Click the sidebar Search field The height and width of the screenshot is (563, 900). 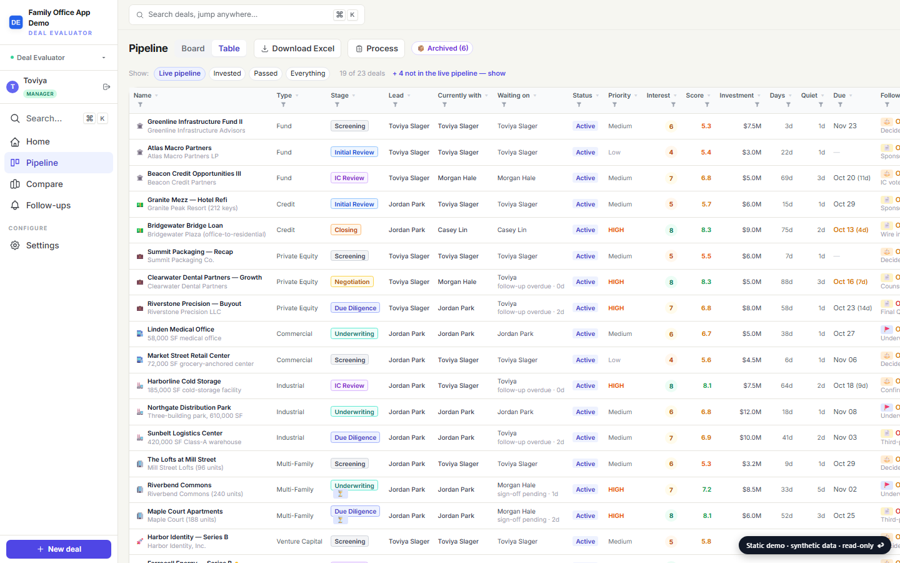point(59,118)
